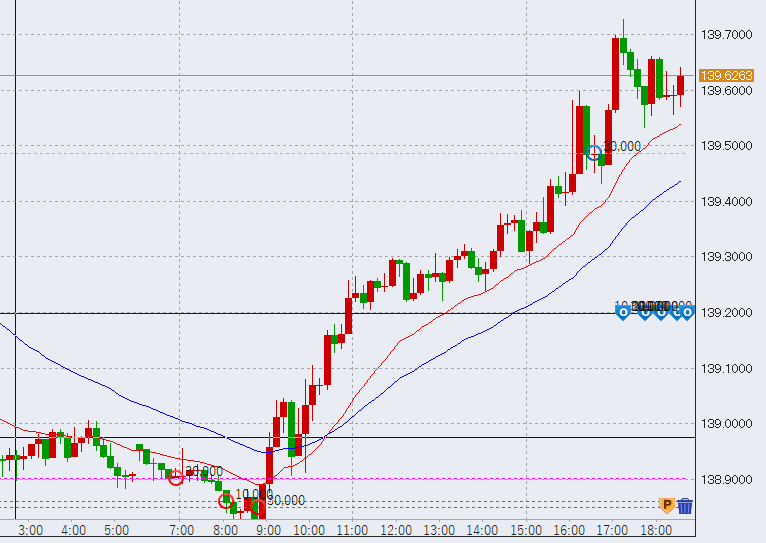This screenshot has height=543, width=766.
Task: Click the 12:00 time axis label
Action: click(397, 530)
